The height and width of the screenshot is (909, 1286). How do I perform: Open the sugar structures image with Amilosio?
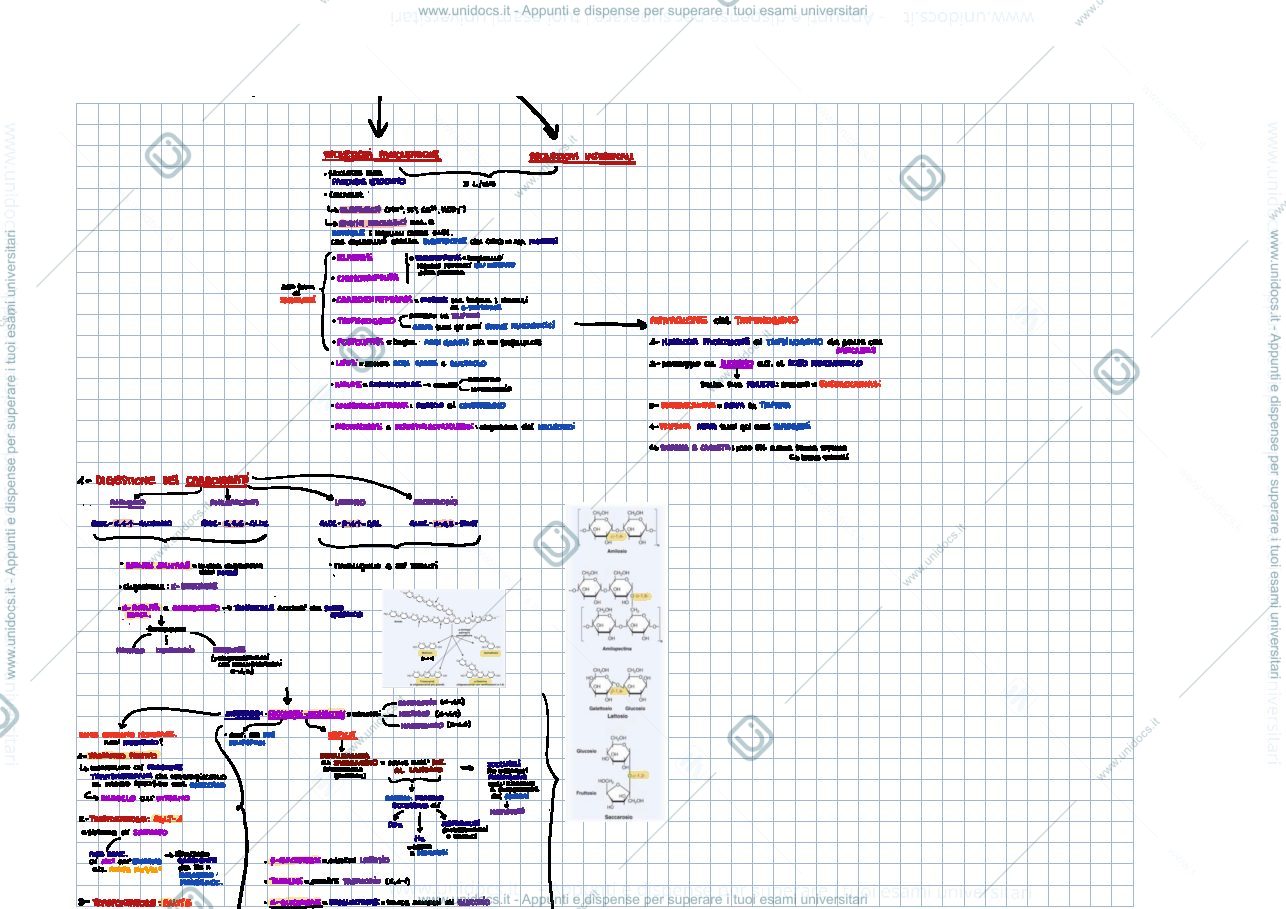tap(615, 663)
